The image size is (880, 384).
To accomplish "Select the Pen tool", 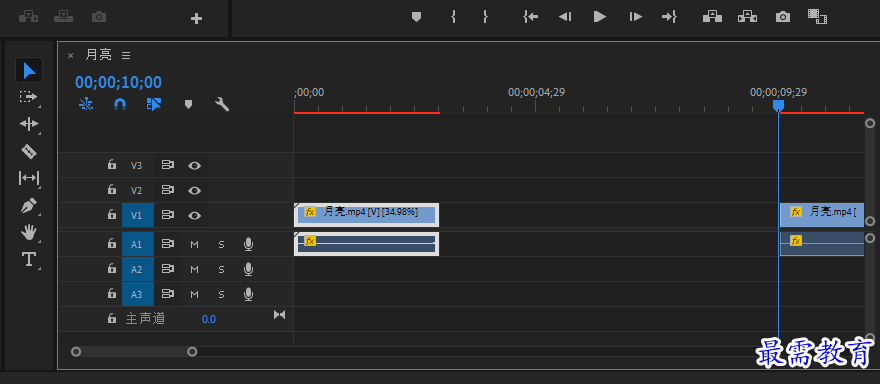I will [x=29, y=205].
